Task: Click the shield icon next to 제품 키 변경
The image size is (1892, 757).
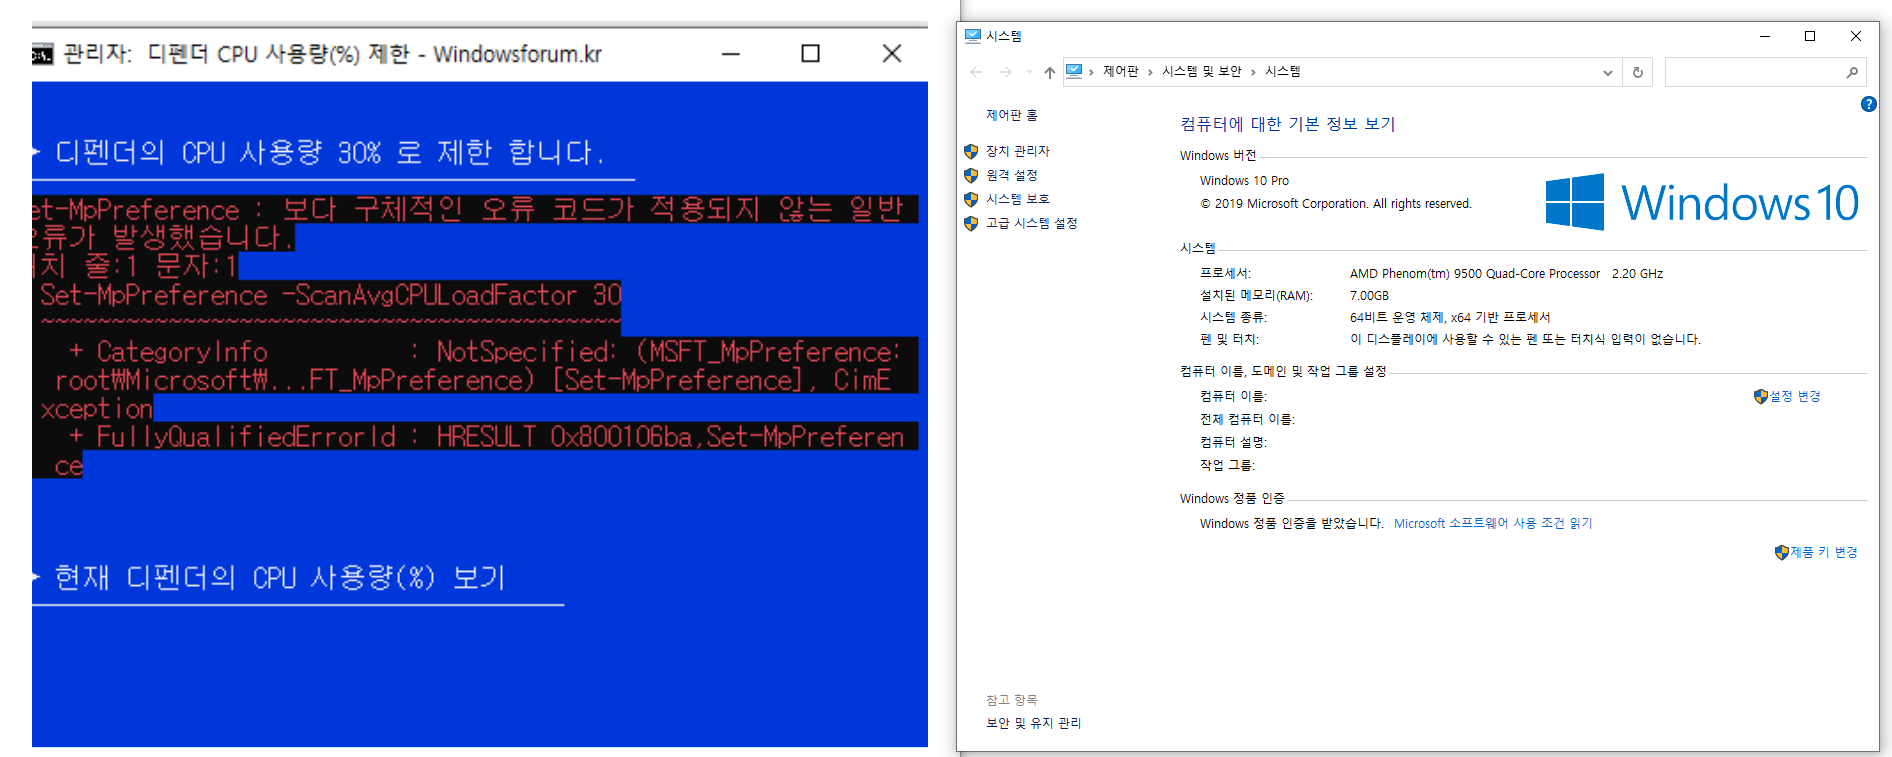Action: pos(1782,552)
